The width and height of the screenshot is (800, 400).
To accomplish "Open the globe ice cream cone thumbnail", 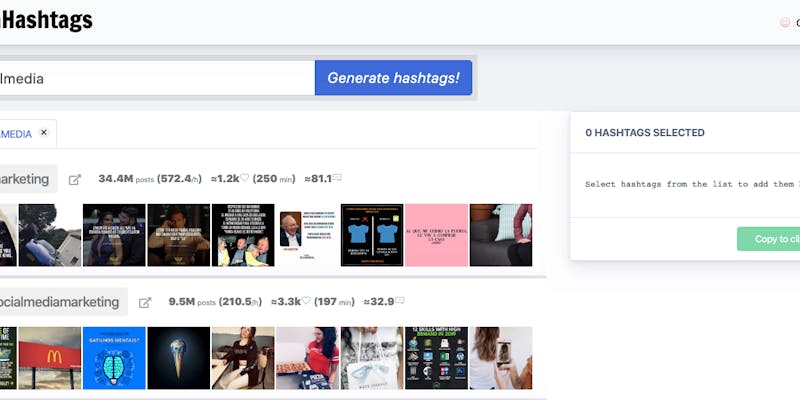I will 179,358.
